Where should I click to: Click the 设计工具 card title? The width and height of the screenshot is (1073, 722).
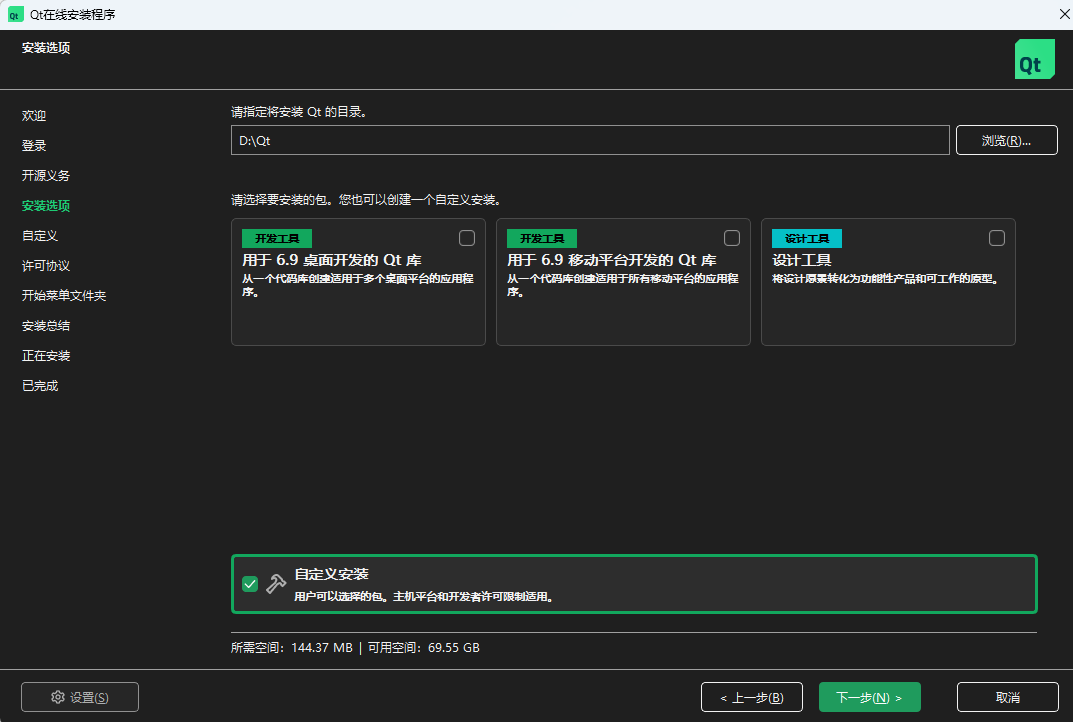[x=801, y=260]
